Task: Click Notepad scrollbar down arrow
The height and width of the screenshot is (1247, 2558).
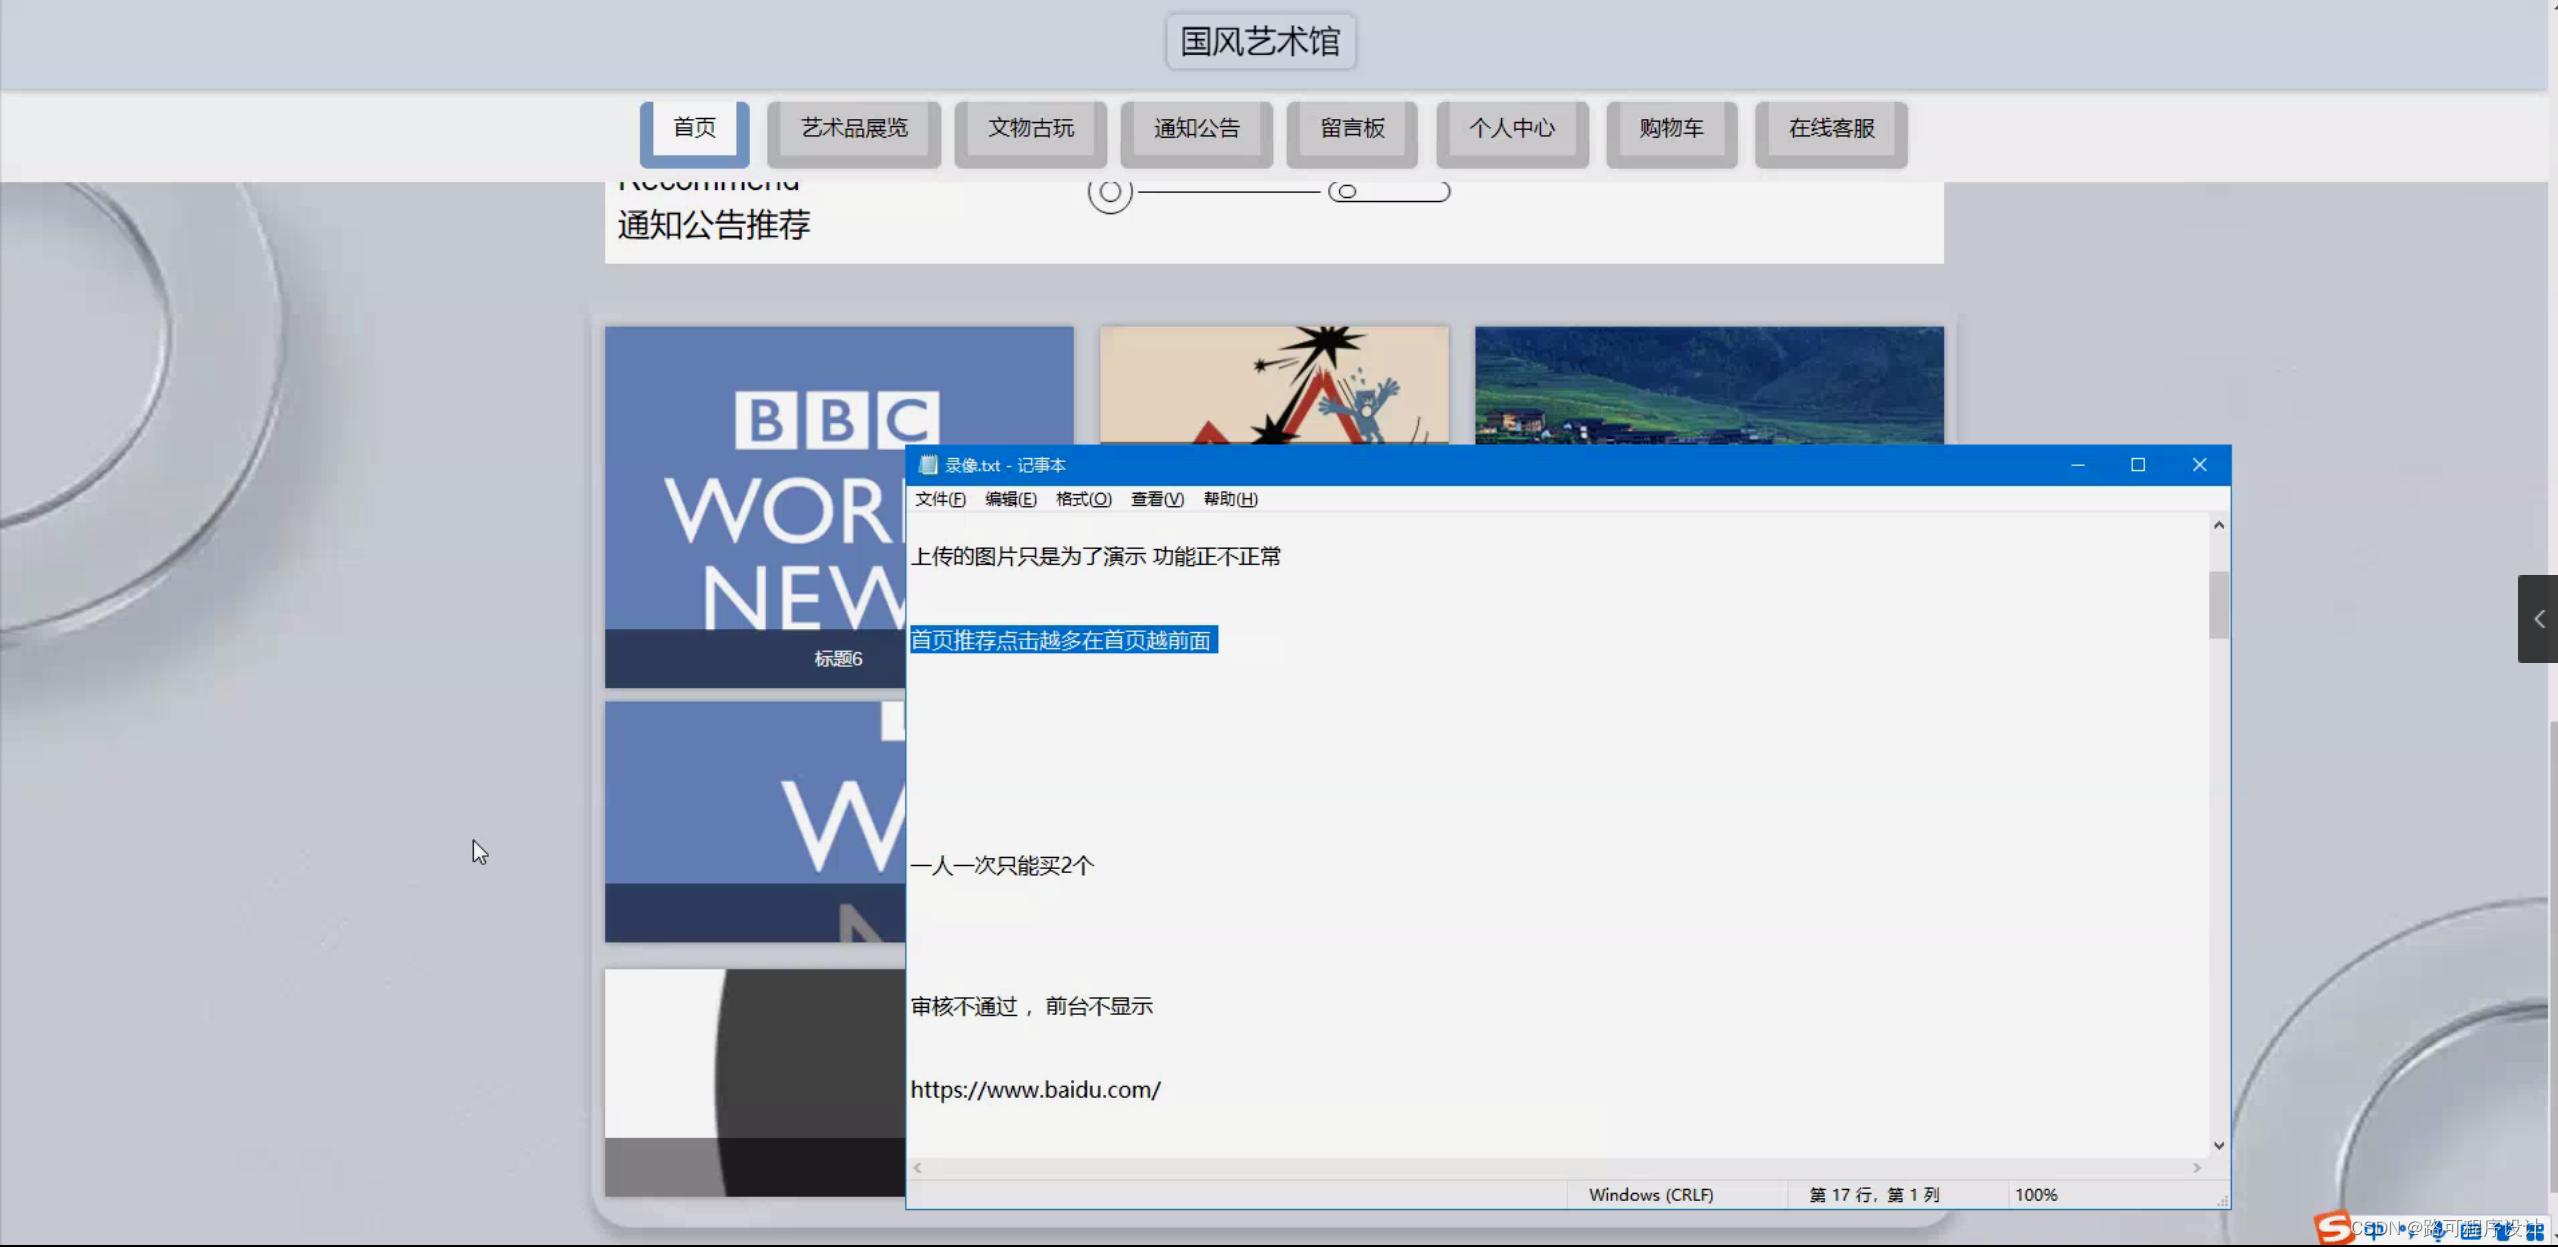Action: (2218, 1146)
